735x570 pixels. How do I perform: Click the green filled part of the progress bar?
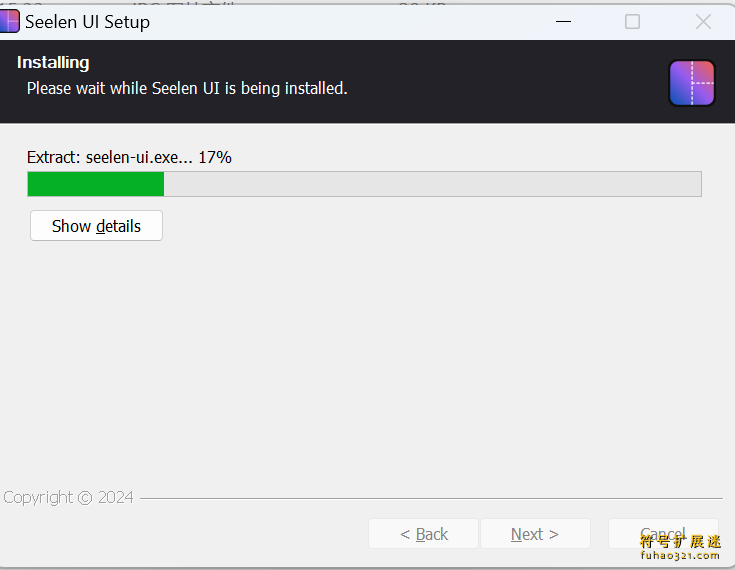tap(95, 184)
